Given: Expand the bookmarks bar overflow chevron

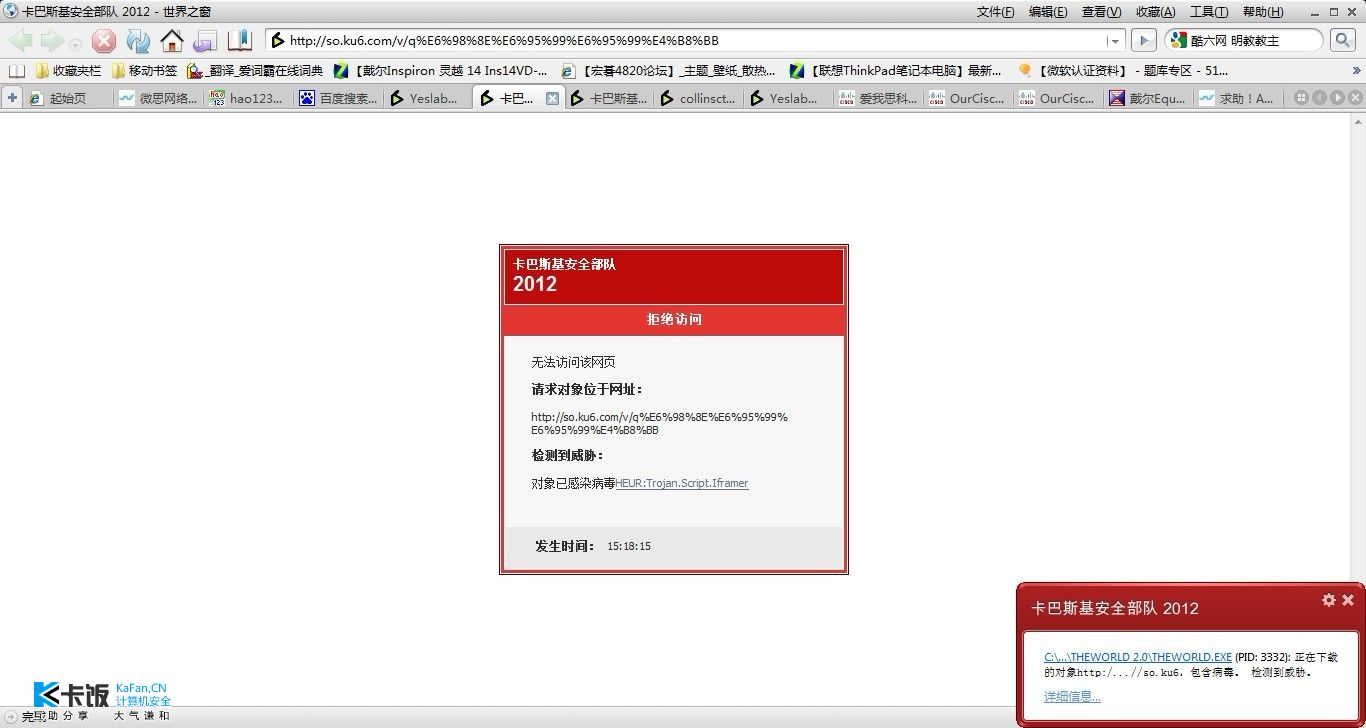Looking at the screenshot, I should pyautogui.click(x=1357, y=71).
